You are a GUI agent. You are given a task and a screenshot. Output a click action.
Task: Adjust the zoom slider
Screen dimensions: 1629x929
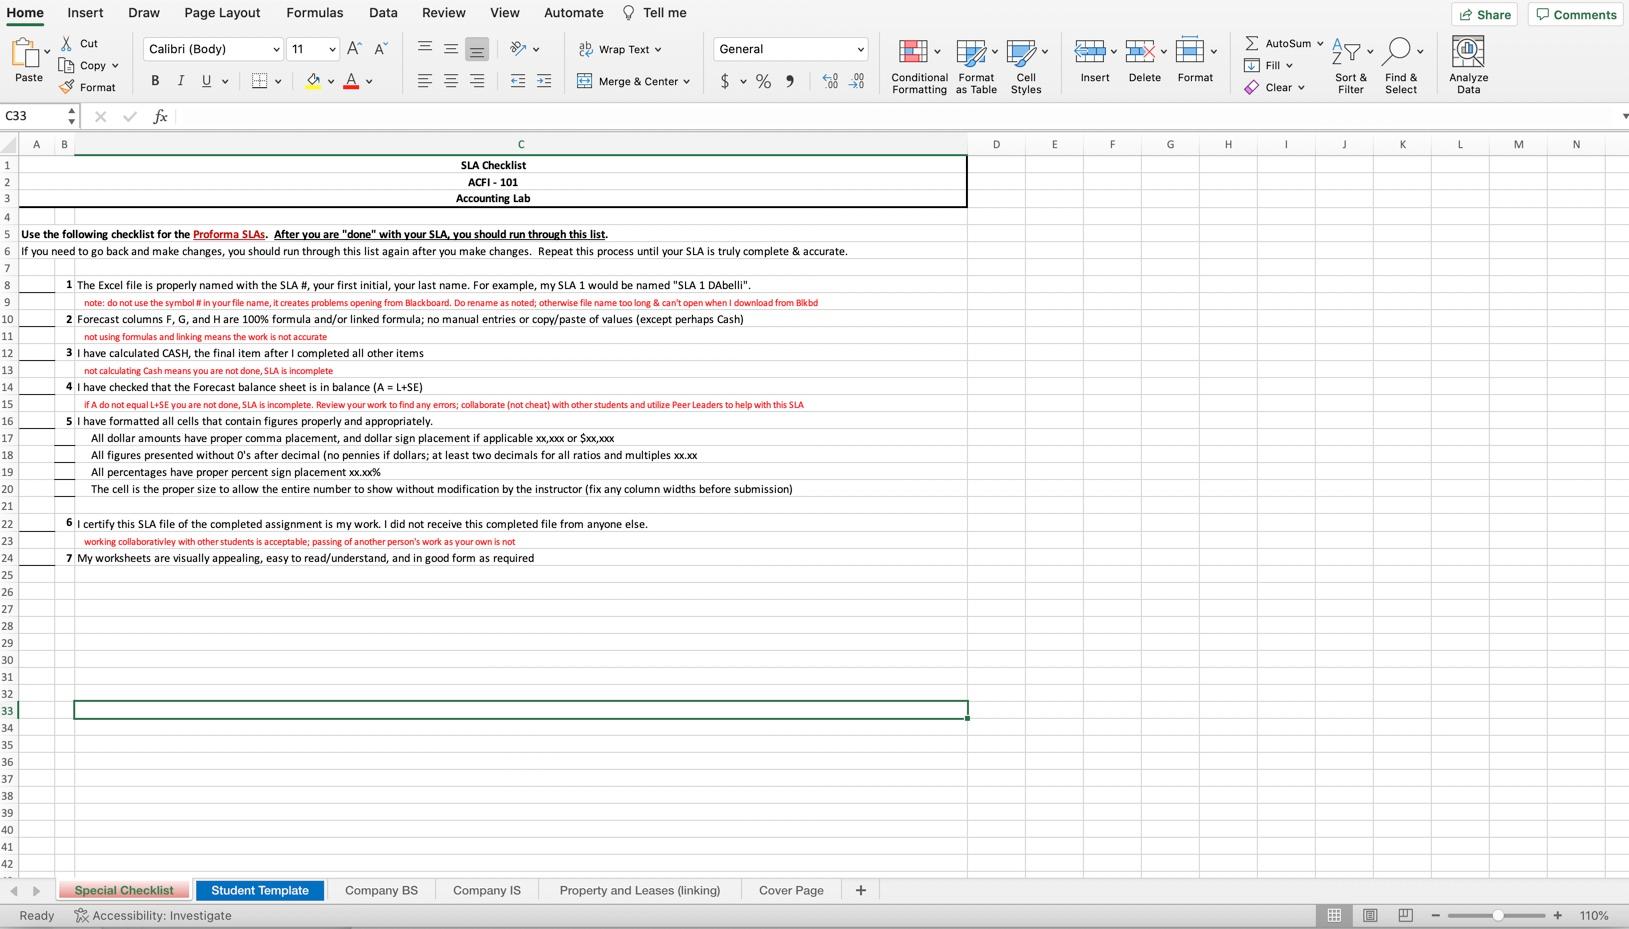click(1497, 915)
